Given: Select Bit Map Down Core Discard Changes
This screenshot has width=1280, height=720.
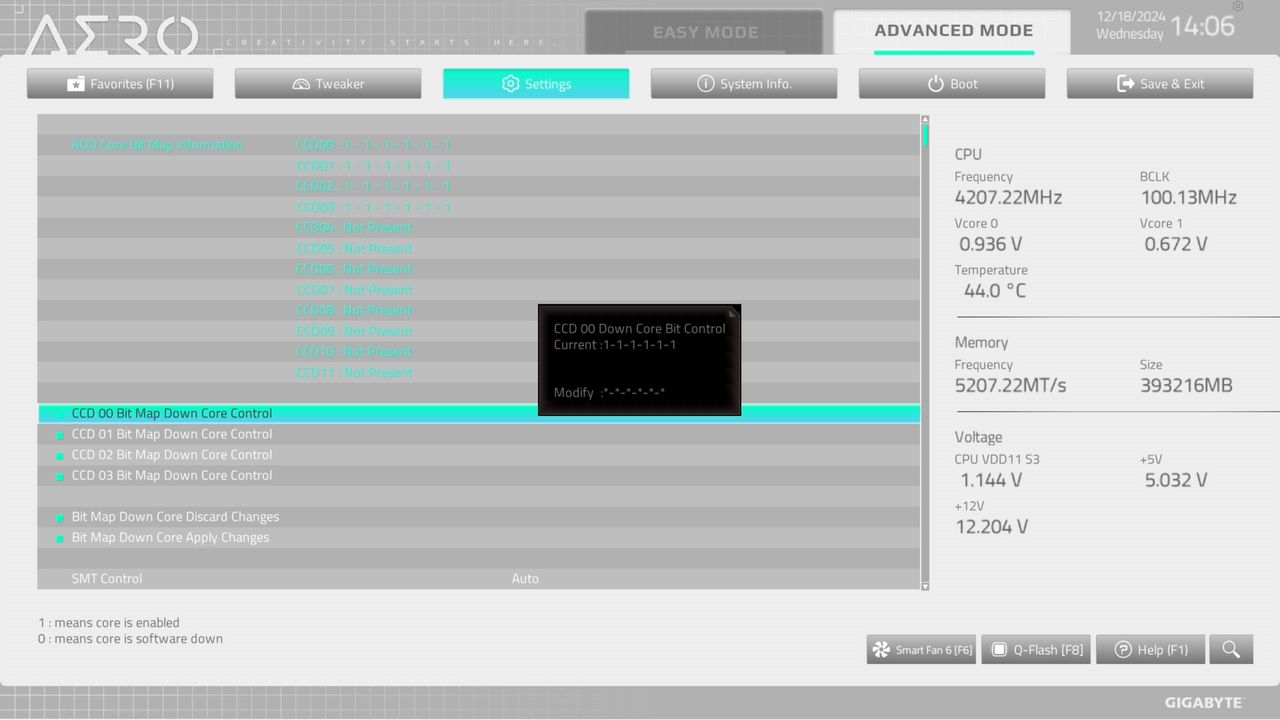Looking at the screenshot, I should point(479,517).
